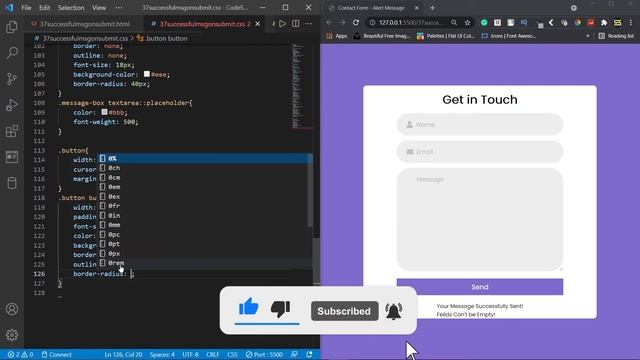This screenshot has height=360, width=640.
Task: Click the Send button on contact form
Action: point(480,287)
